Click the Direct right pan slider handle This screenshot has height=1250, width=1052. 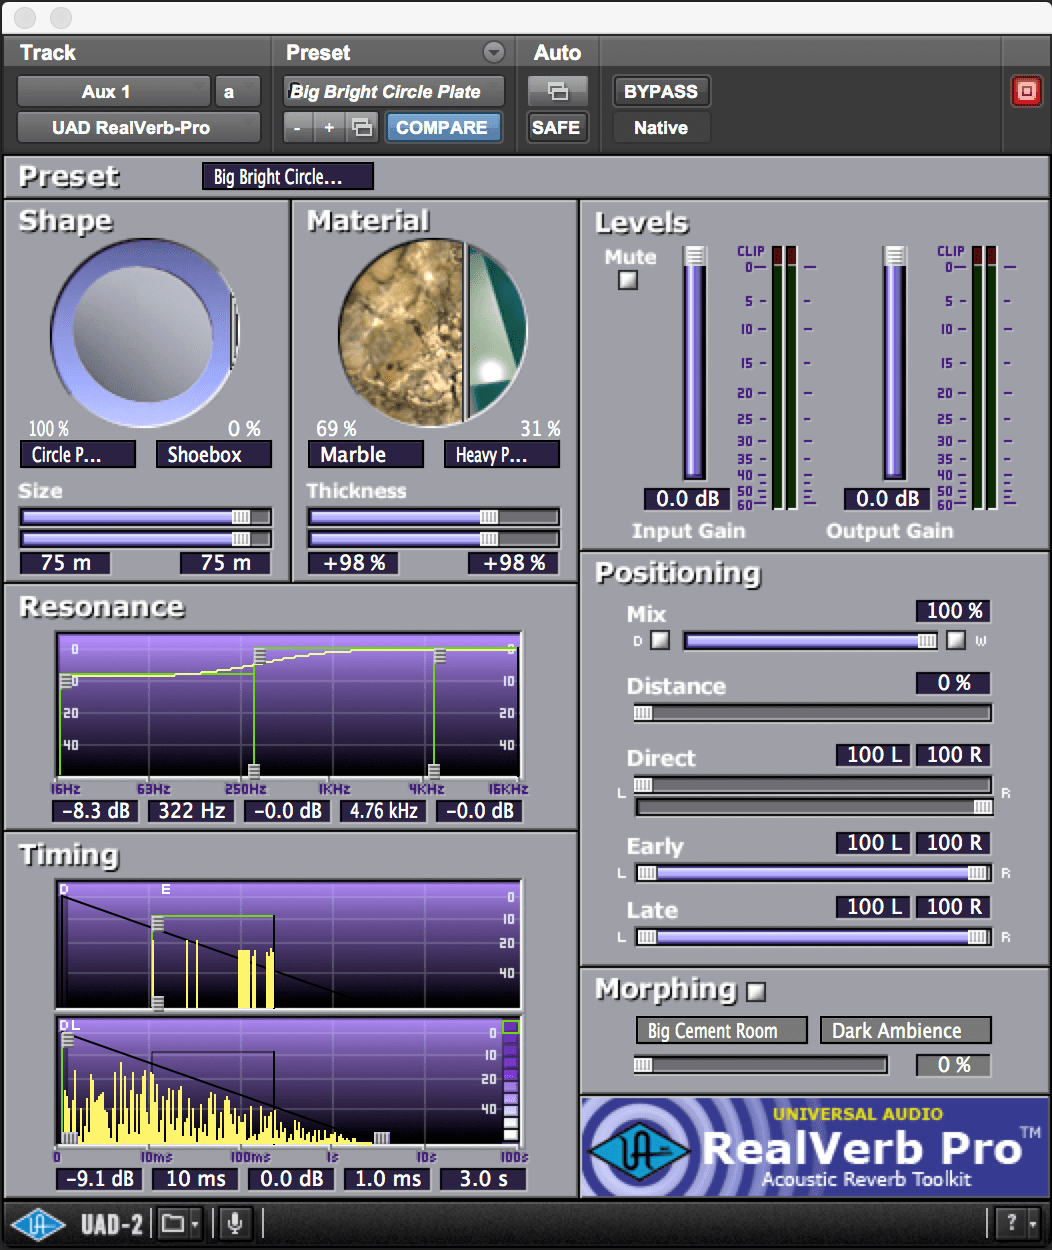click(x=983, y=807)
